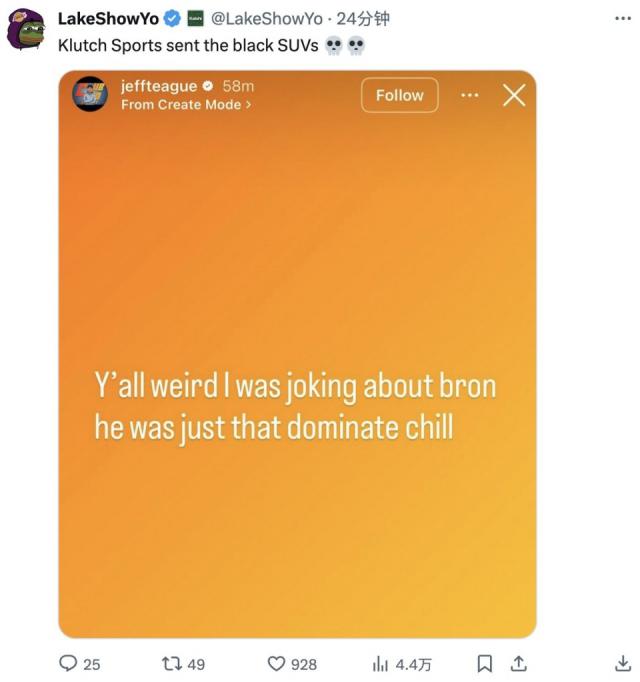
Task: Open tweet more options ellipsis
Action: [x=622, y=18]
